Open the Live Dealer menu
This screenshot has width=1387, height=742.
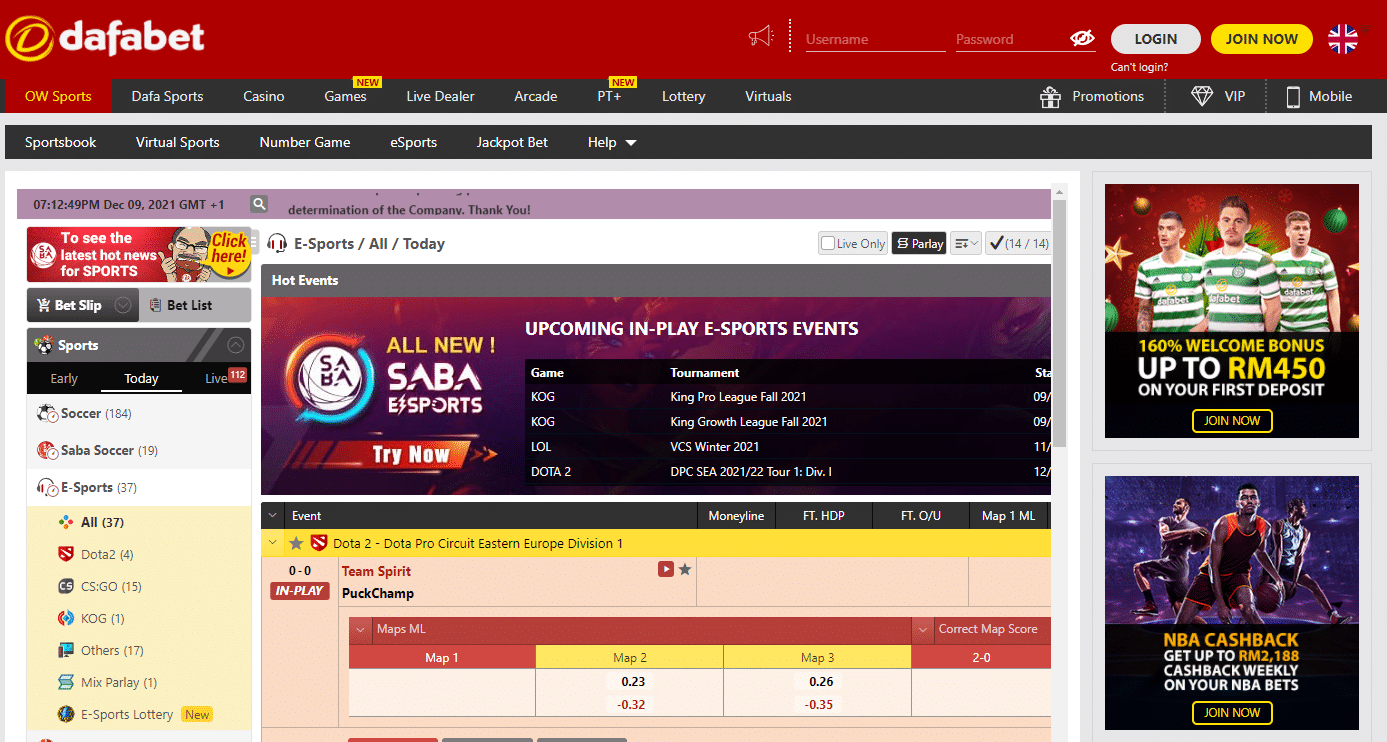(440, 96)
